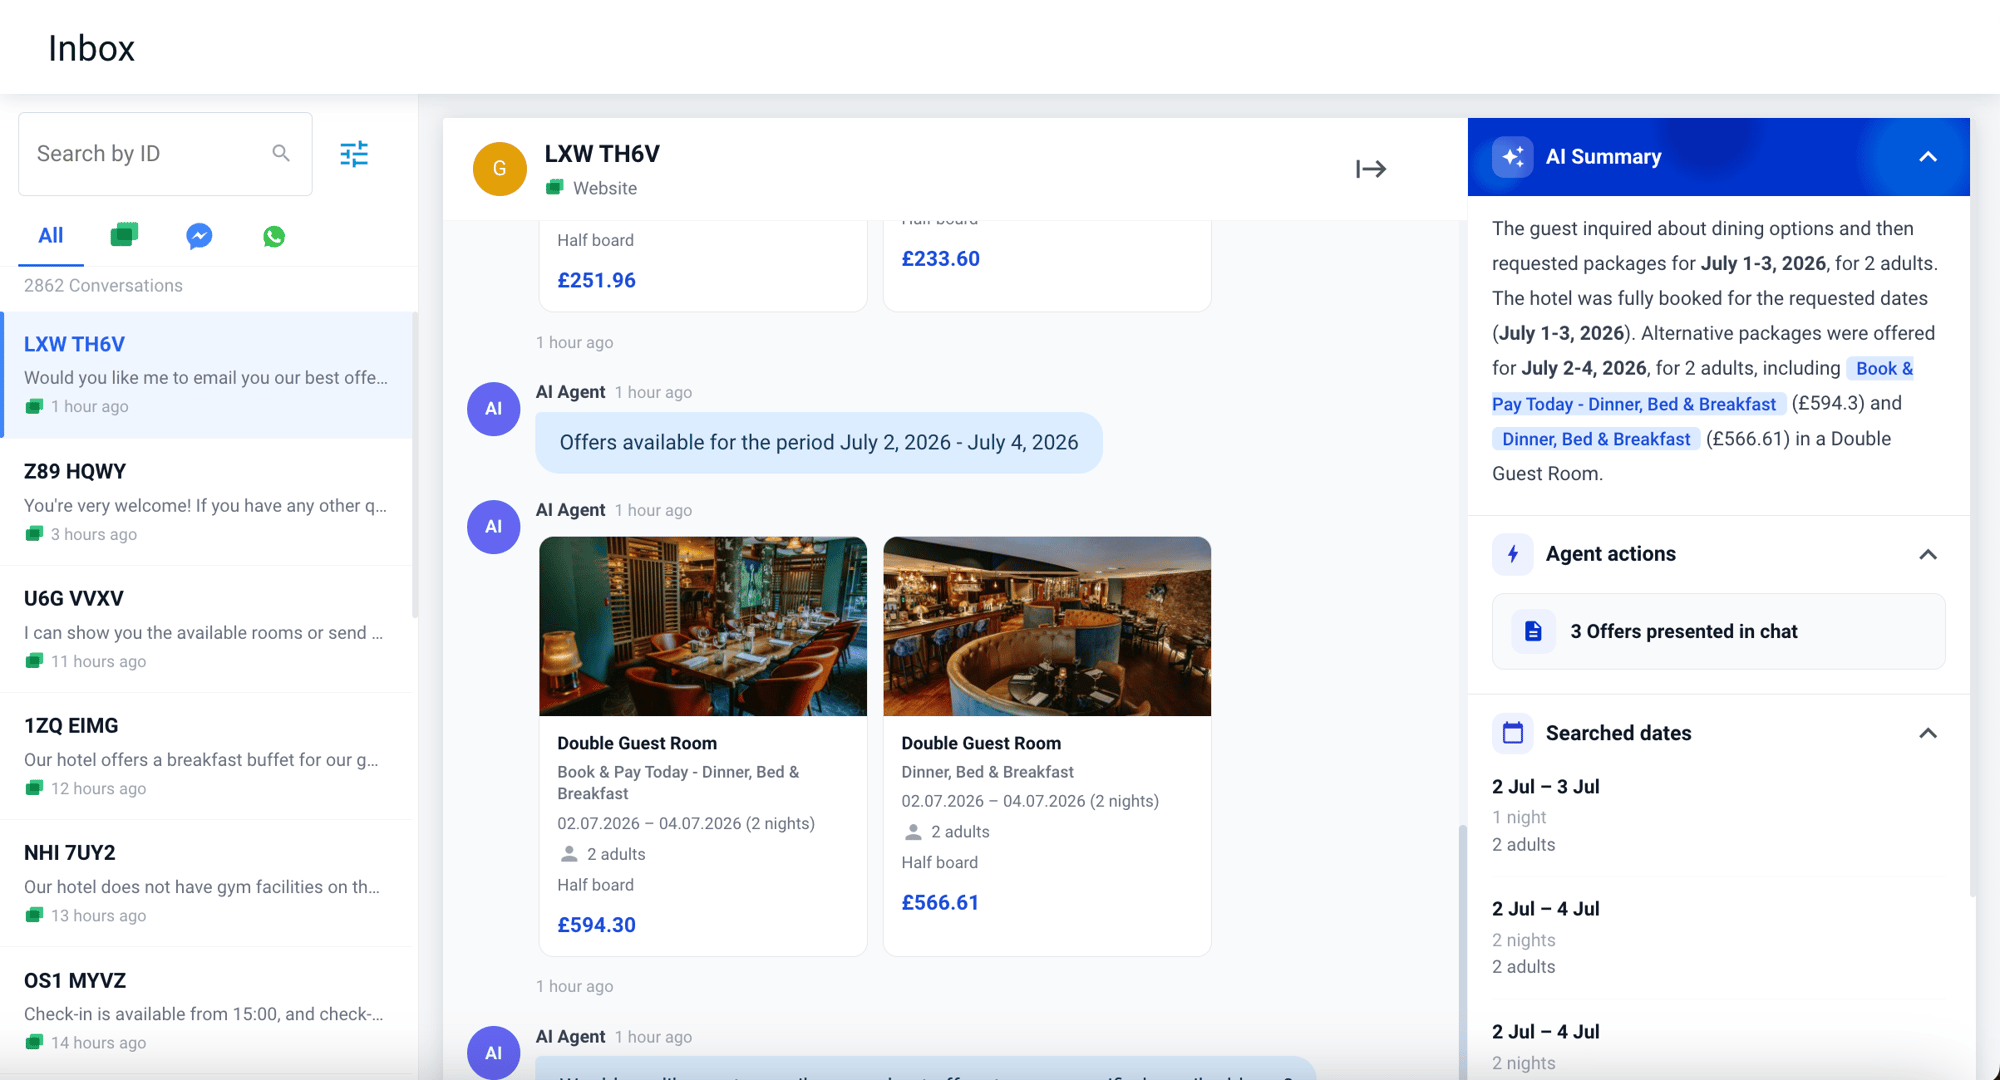Click the search magnifier icon
The width and height of the screenshot is (2000, 1080).
(x=281, y=153)
